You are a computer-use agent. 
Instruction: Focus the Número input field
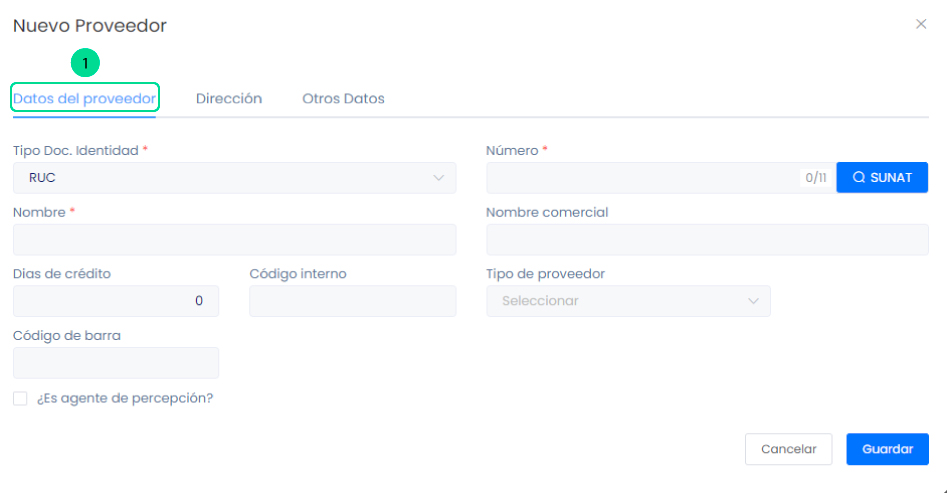[640, 178]
